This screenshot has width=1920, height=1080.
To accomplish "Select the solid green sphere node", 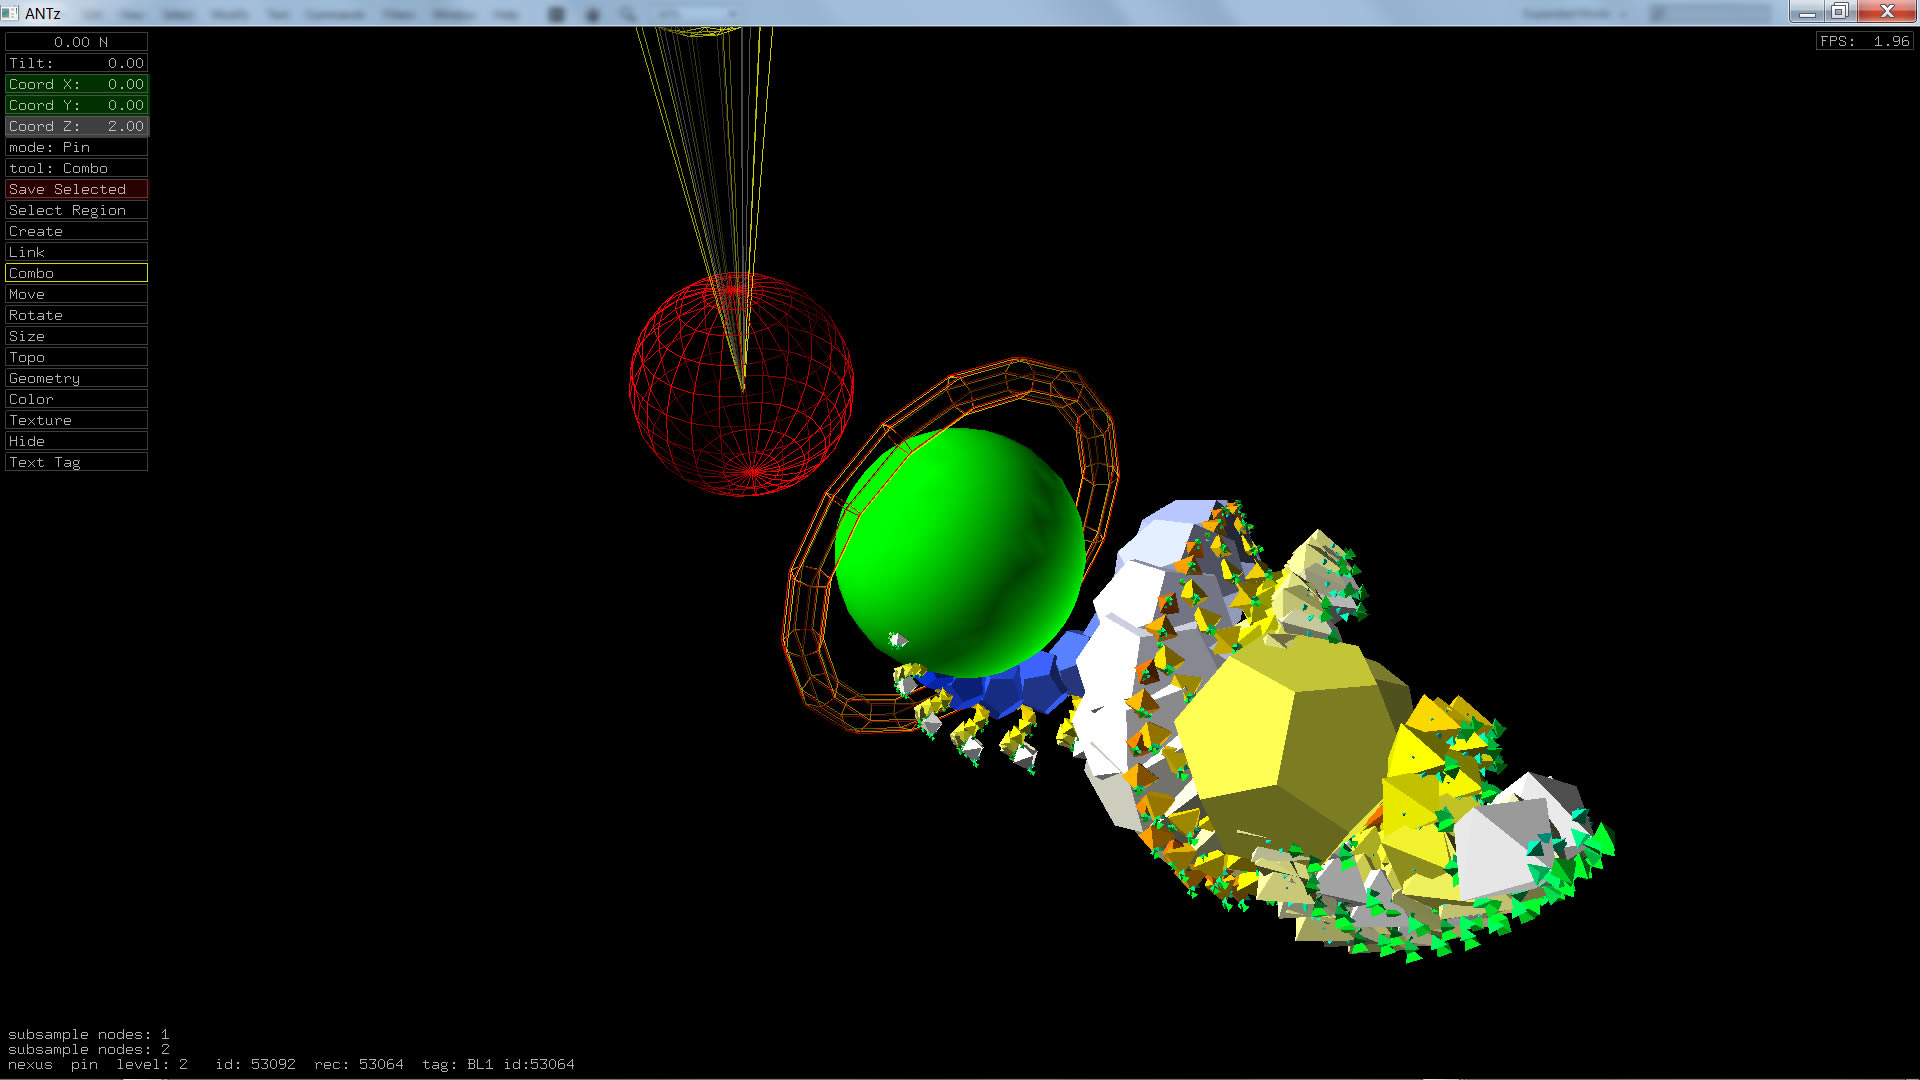I will click(960, 550).
